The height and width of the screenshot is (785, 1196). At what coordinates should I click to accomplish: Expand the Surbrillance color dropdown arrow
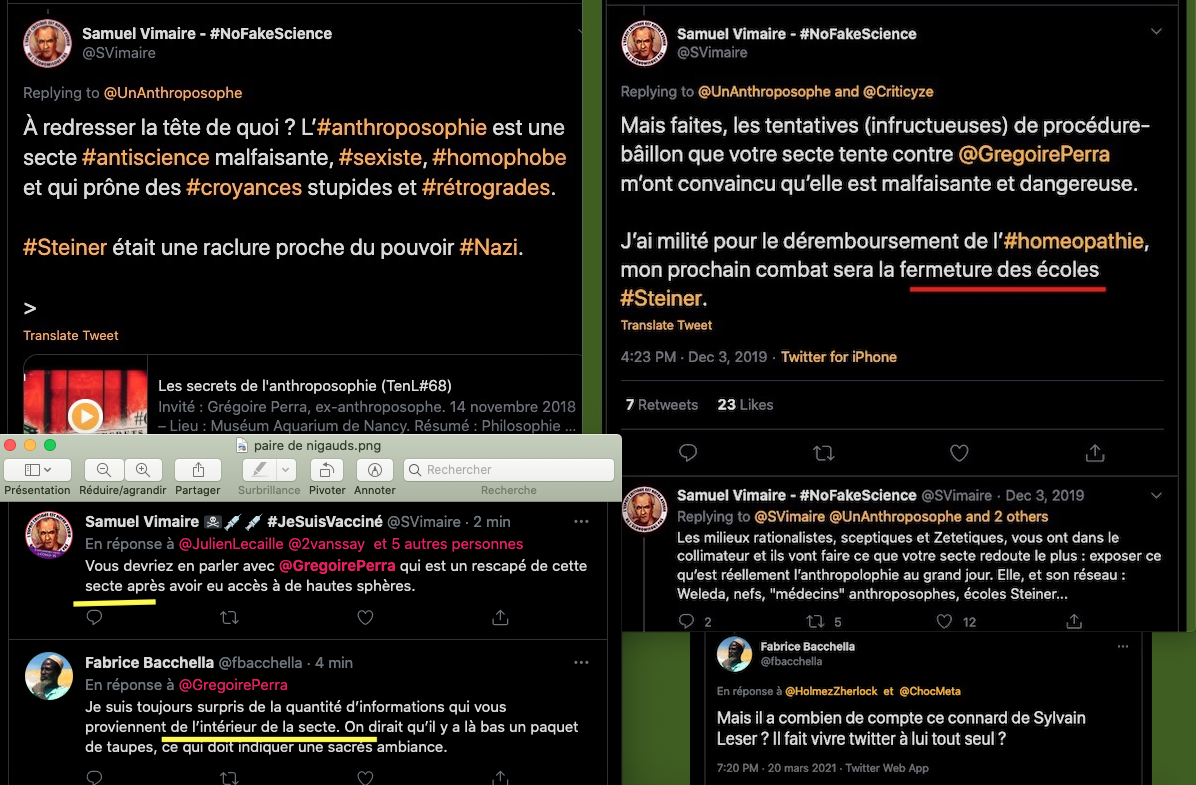(x=285, y=470)
